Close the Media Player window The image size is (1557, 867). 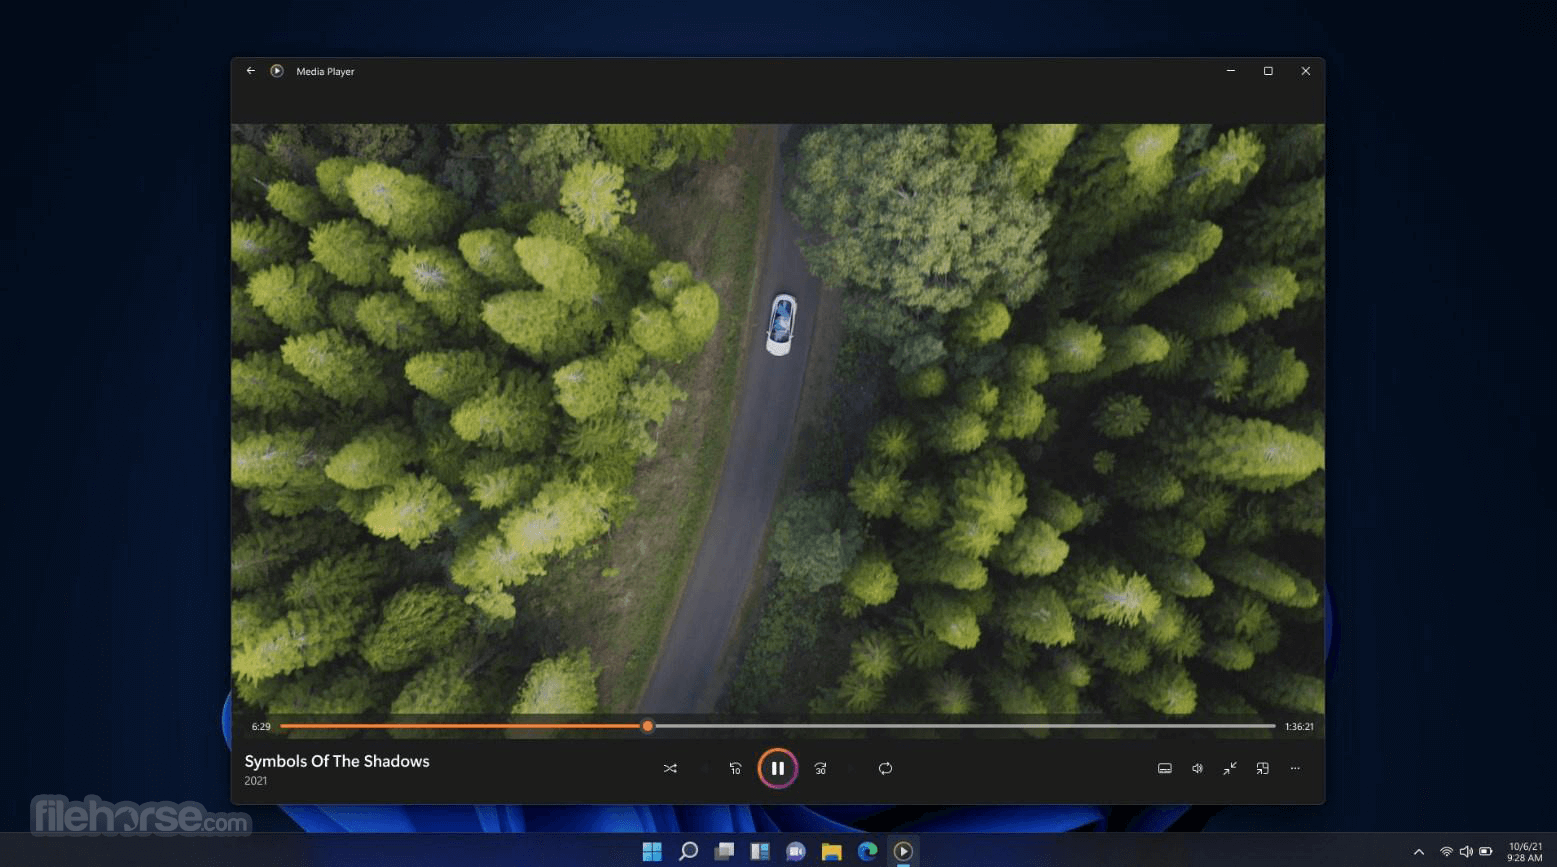click(1305, 71)
